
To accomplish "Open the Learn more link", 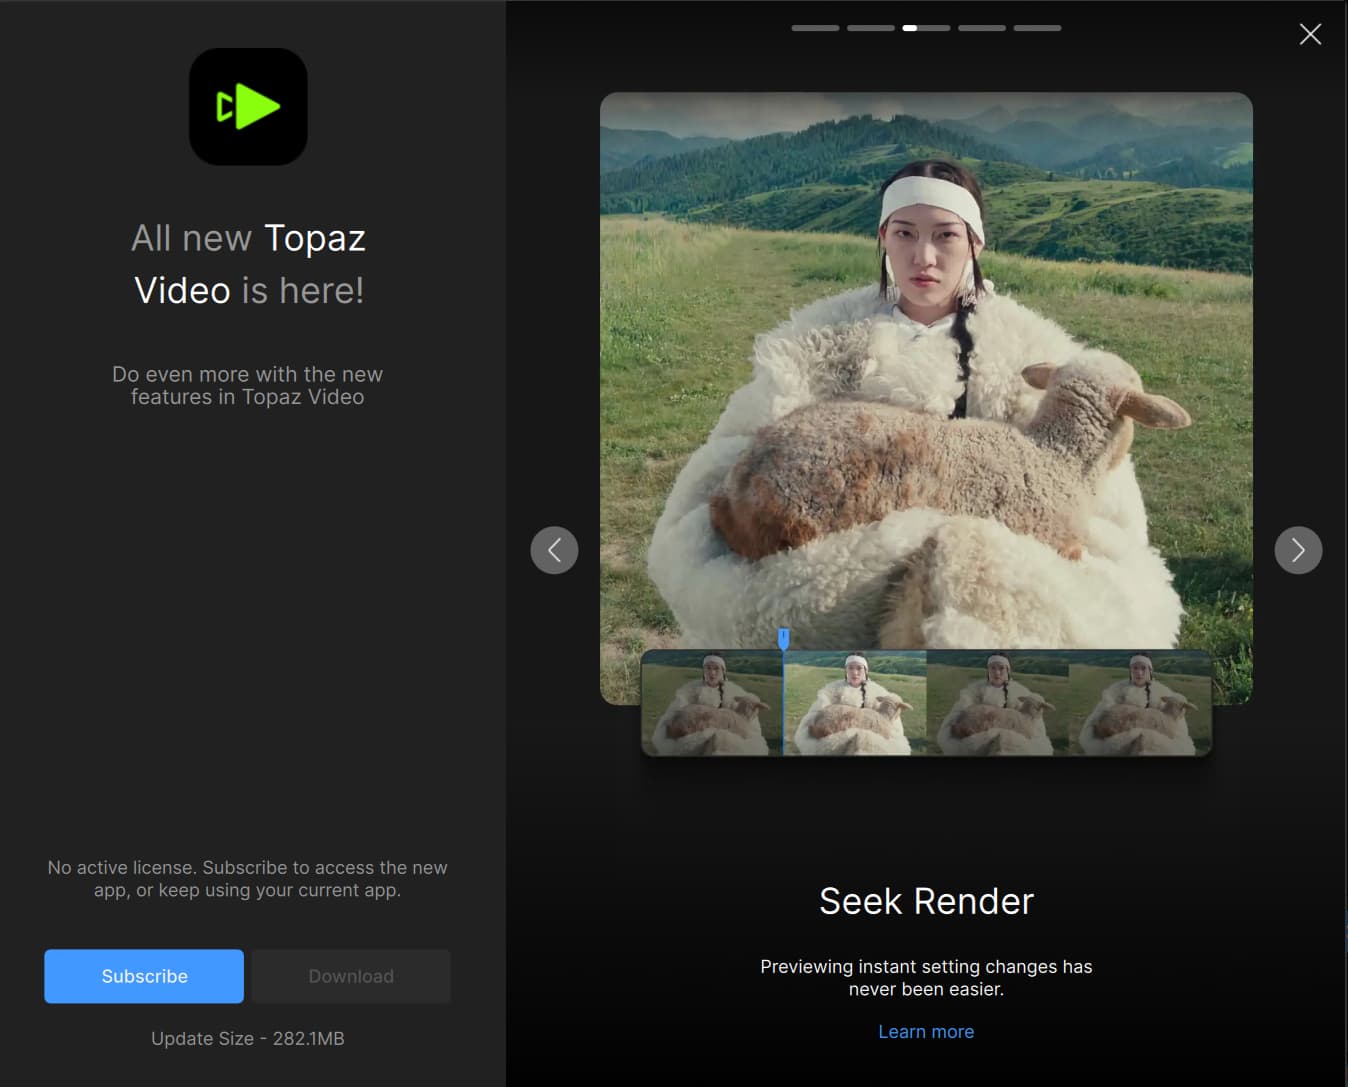I will [x=926, y=1031].
